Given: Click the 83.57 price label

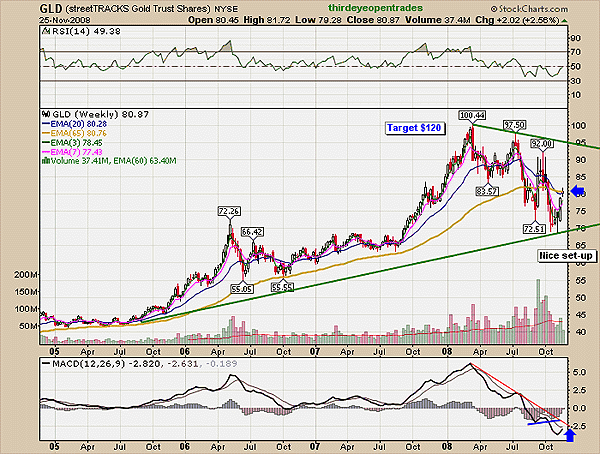Looking at the screenshot, I should click(487, 191).
